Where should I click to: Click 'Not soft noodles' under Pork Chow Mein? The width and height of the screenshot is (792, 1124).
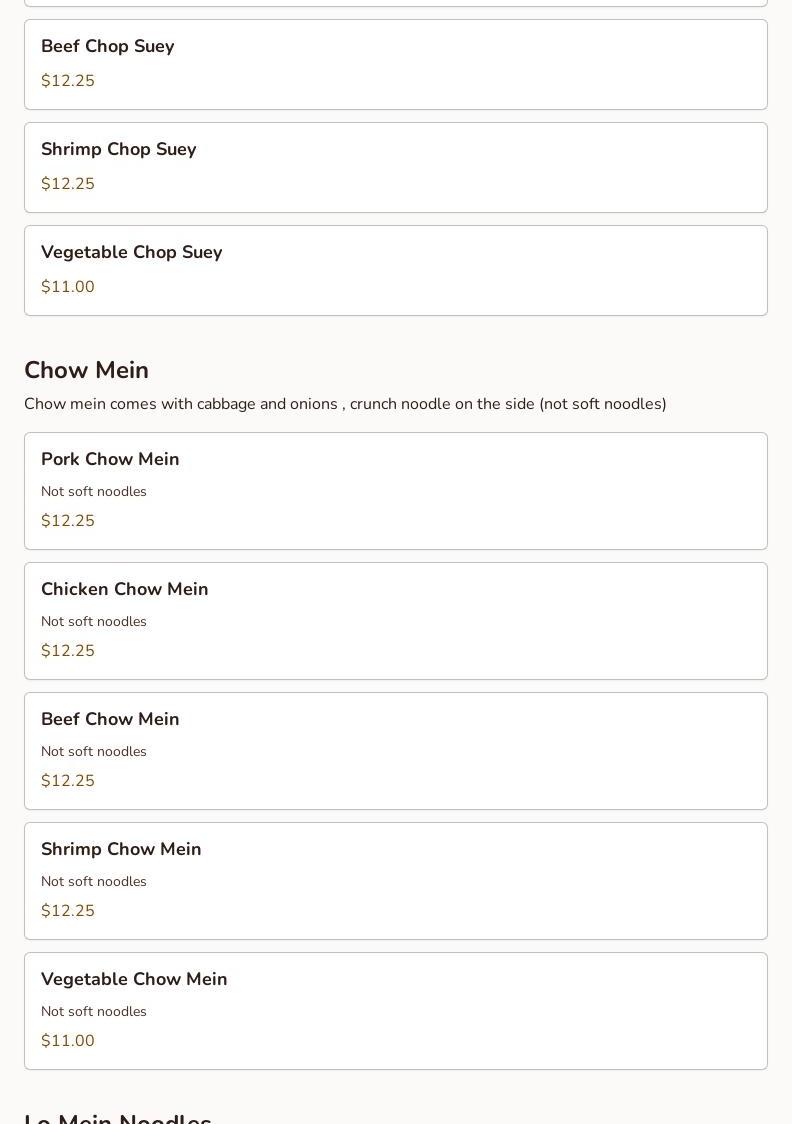point(94,491)
